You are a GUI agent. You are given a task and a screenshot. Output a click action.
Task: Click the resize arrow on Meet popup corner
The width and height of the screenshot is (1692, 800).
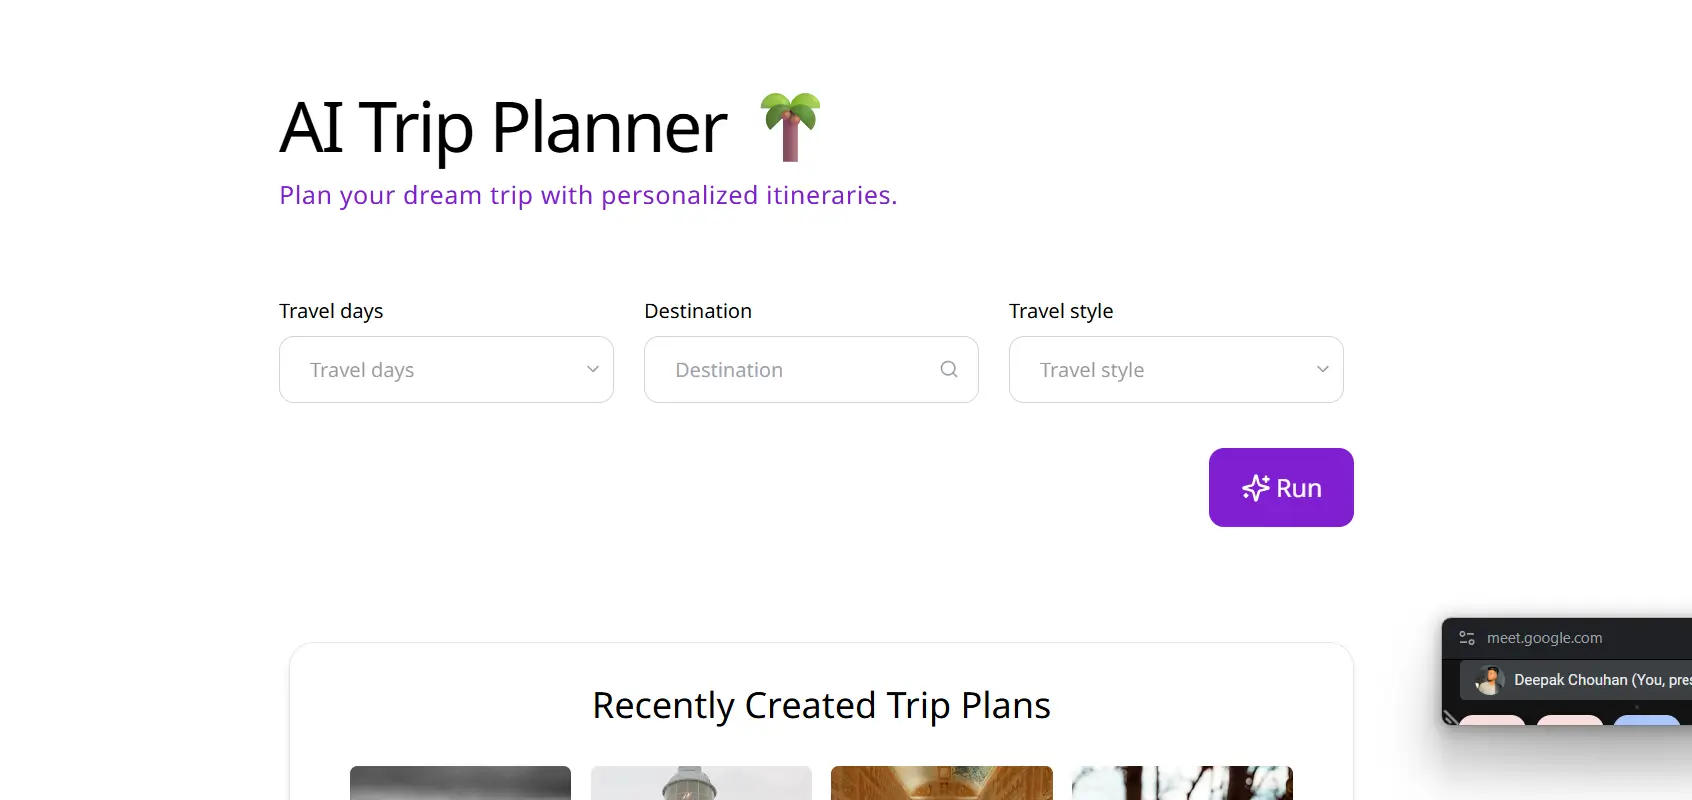1450,717
